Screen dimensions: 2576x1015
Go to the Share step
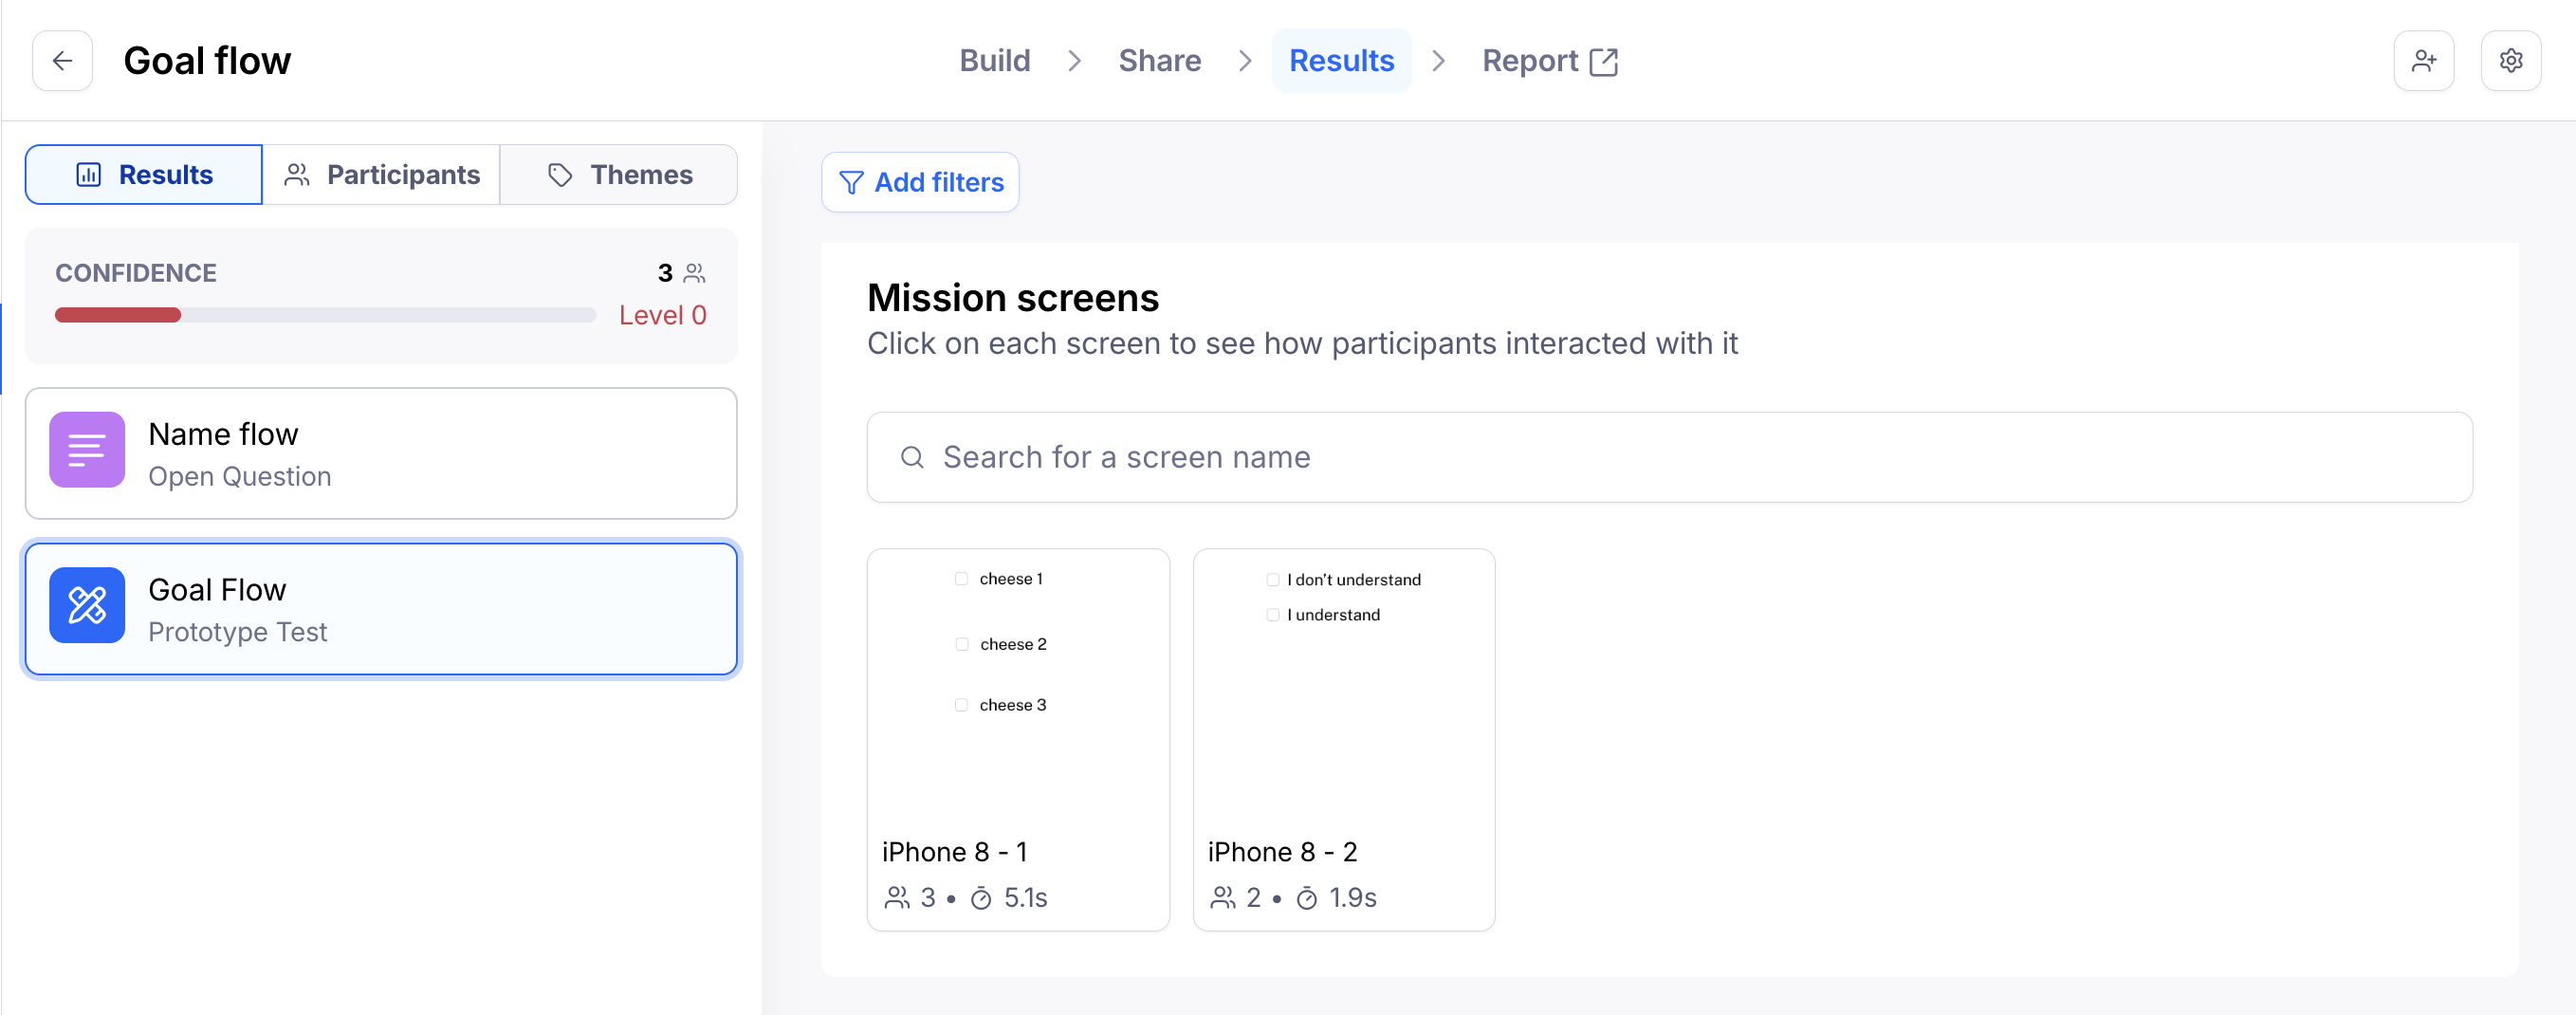pos(1159,61)
